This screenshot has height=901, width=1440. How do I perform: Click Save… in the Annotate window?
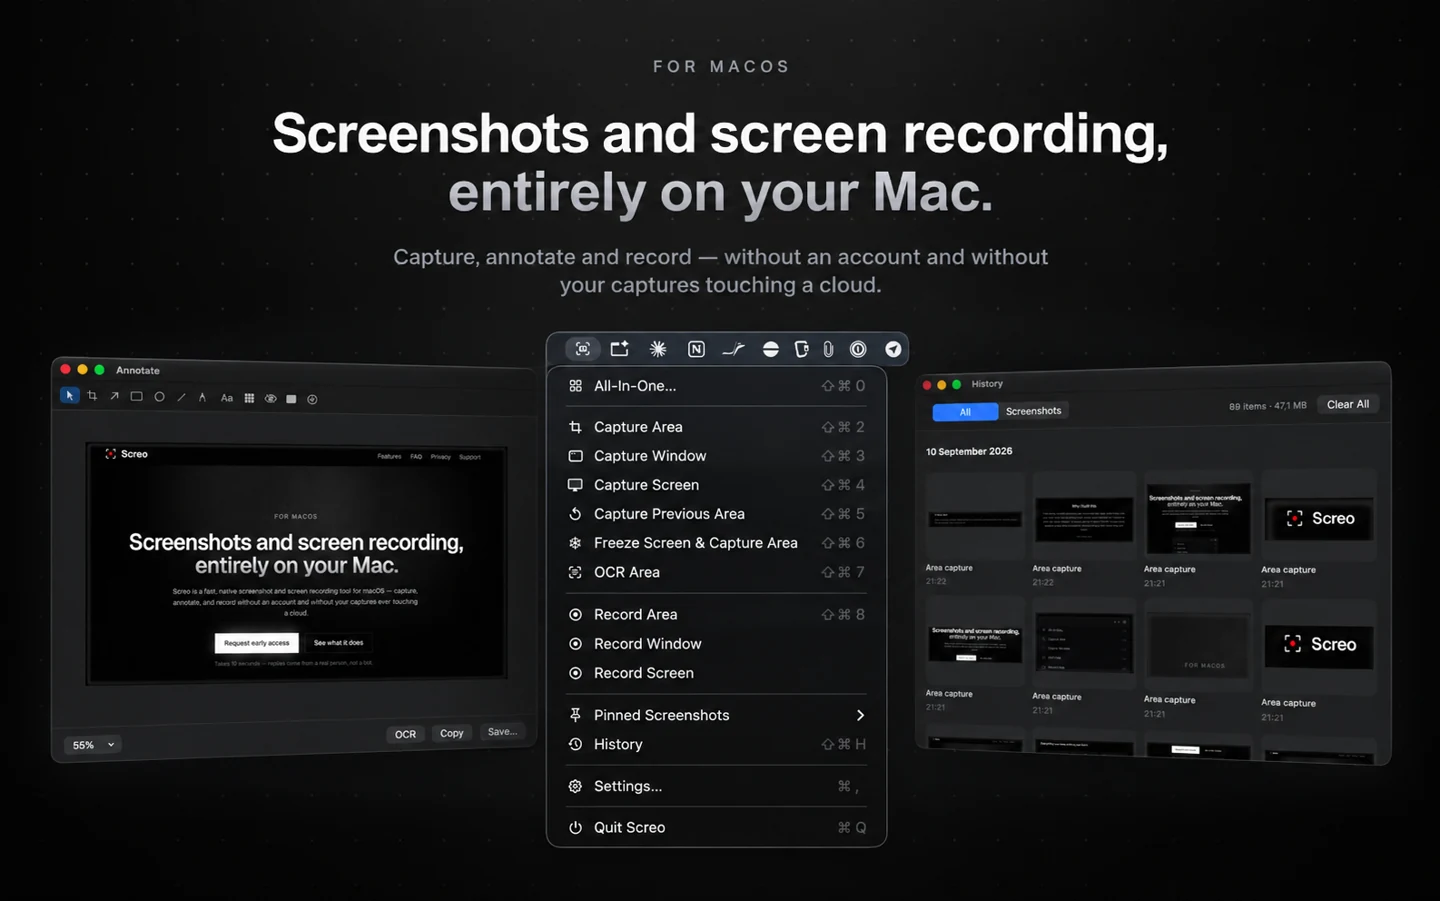click(502, 732)
